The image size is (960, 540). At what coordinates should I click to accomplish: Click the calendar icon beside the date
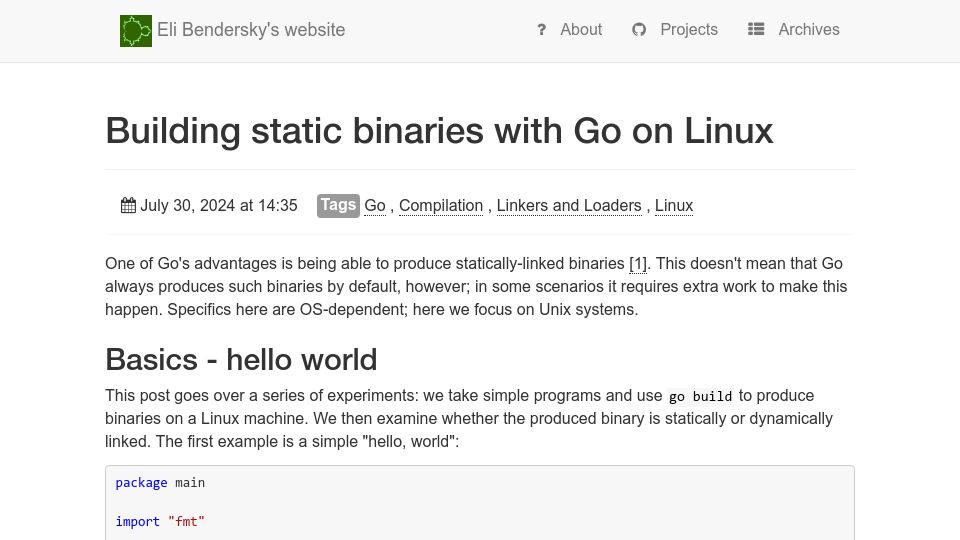point(128,205)
